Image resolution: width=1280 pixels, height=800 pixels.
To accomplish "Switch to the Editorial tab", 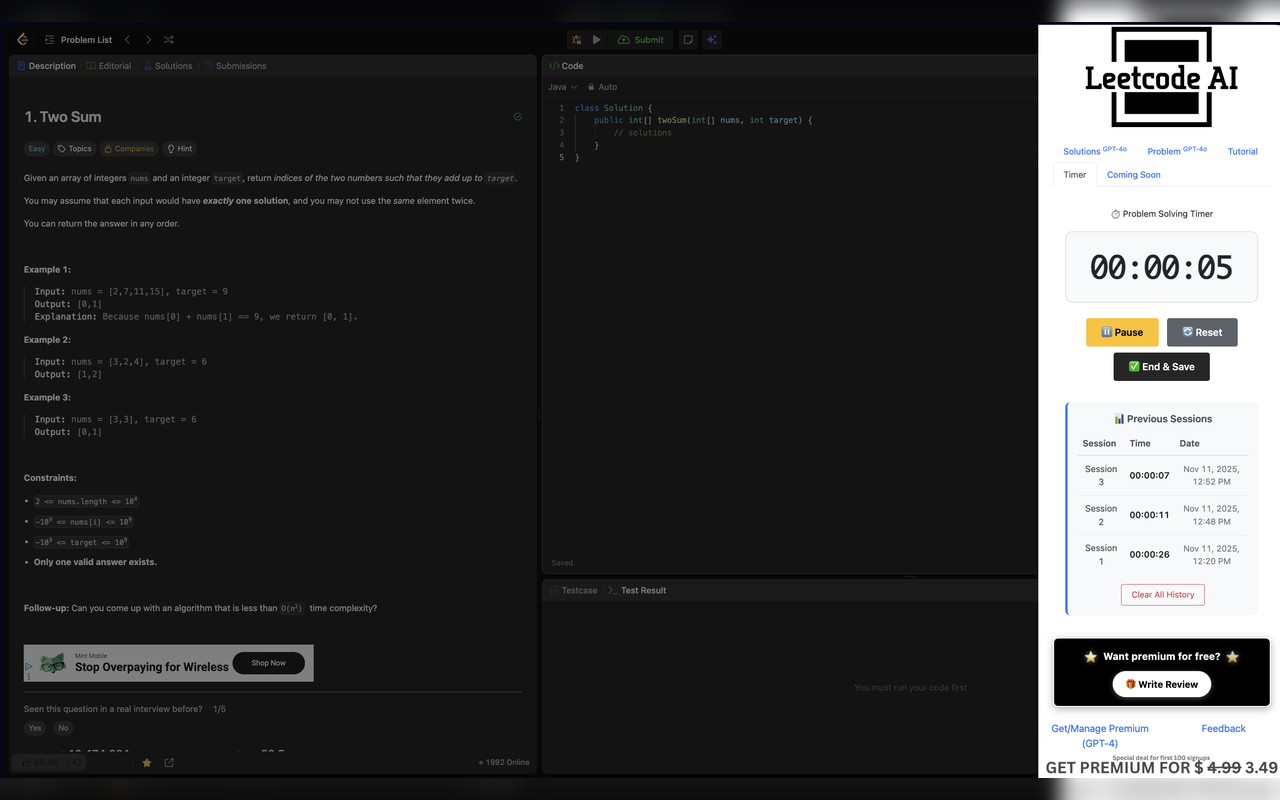I will [x=108, y=66].
